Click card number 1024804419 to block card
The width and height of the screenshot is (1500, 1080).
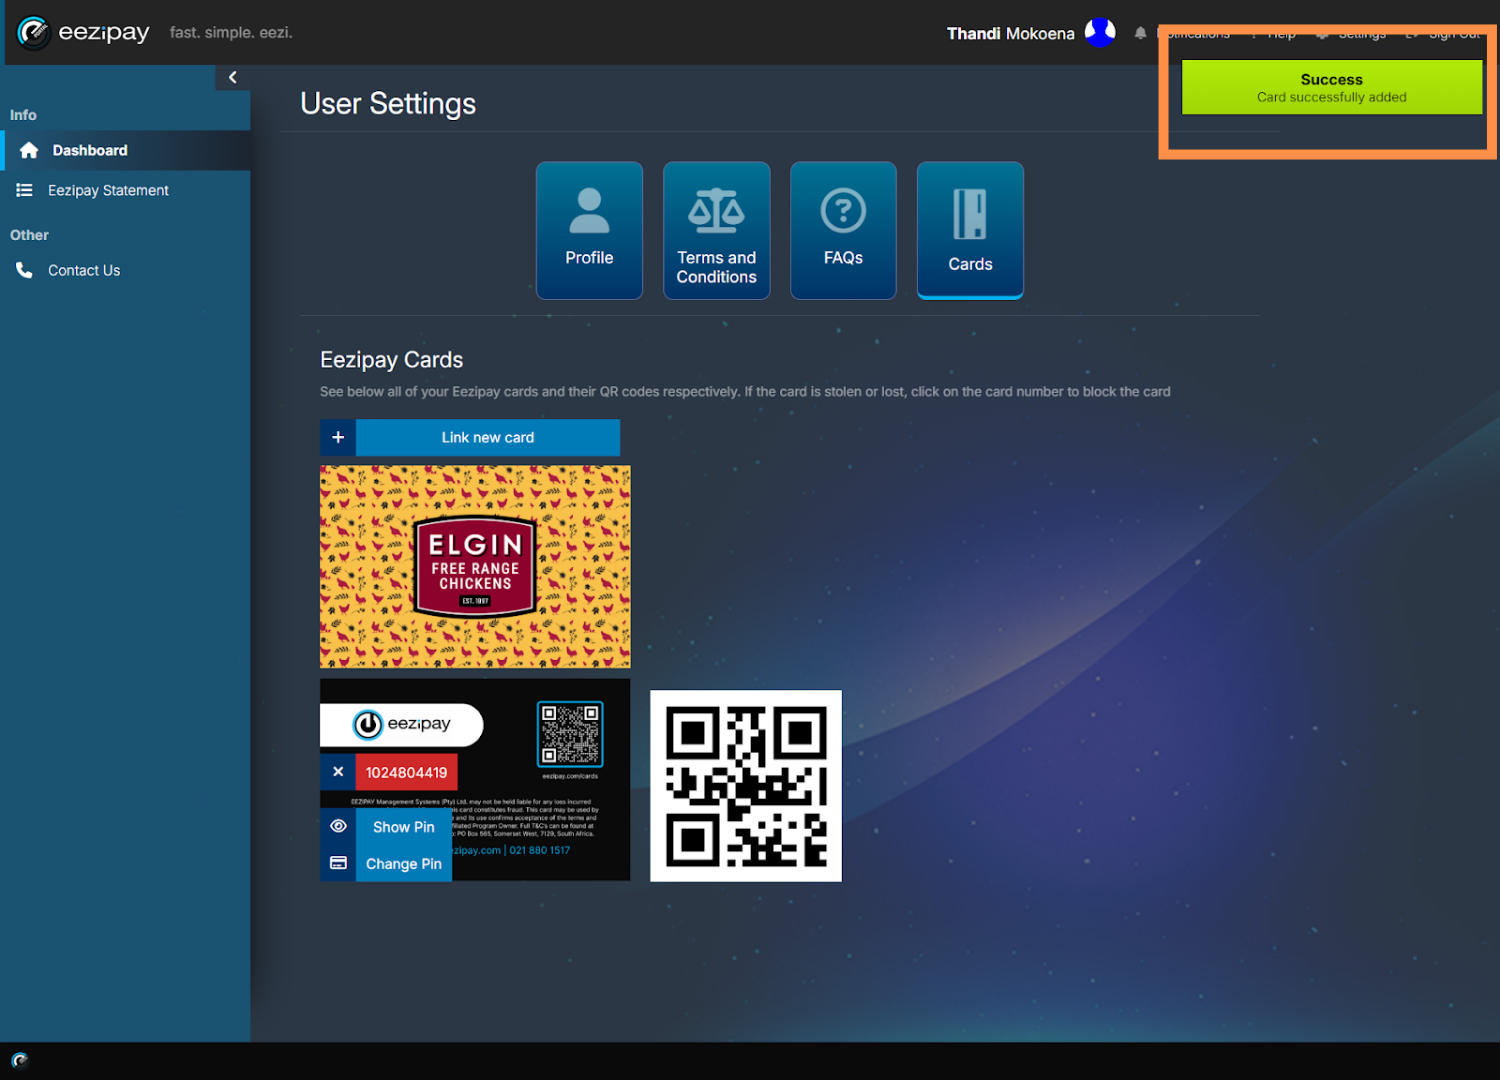[406, 772]
